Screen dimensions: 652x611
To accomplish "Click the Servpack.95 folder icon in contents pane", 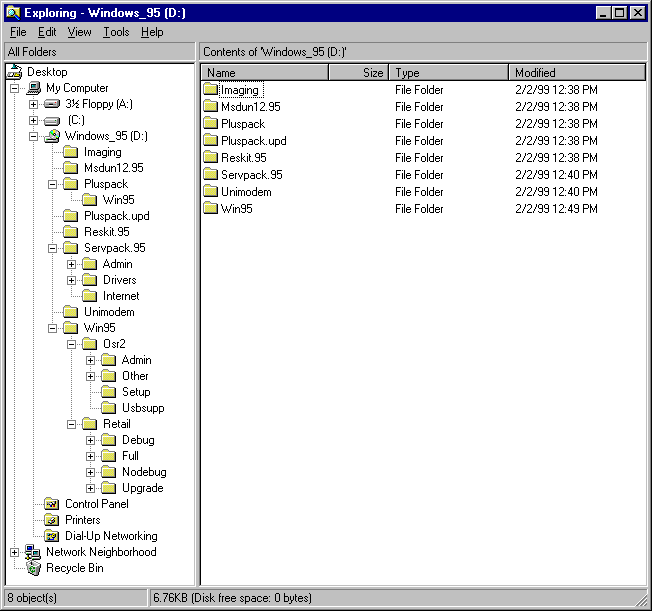I will tap(211, 174).
